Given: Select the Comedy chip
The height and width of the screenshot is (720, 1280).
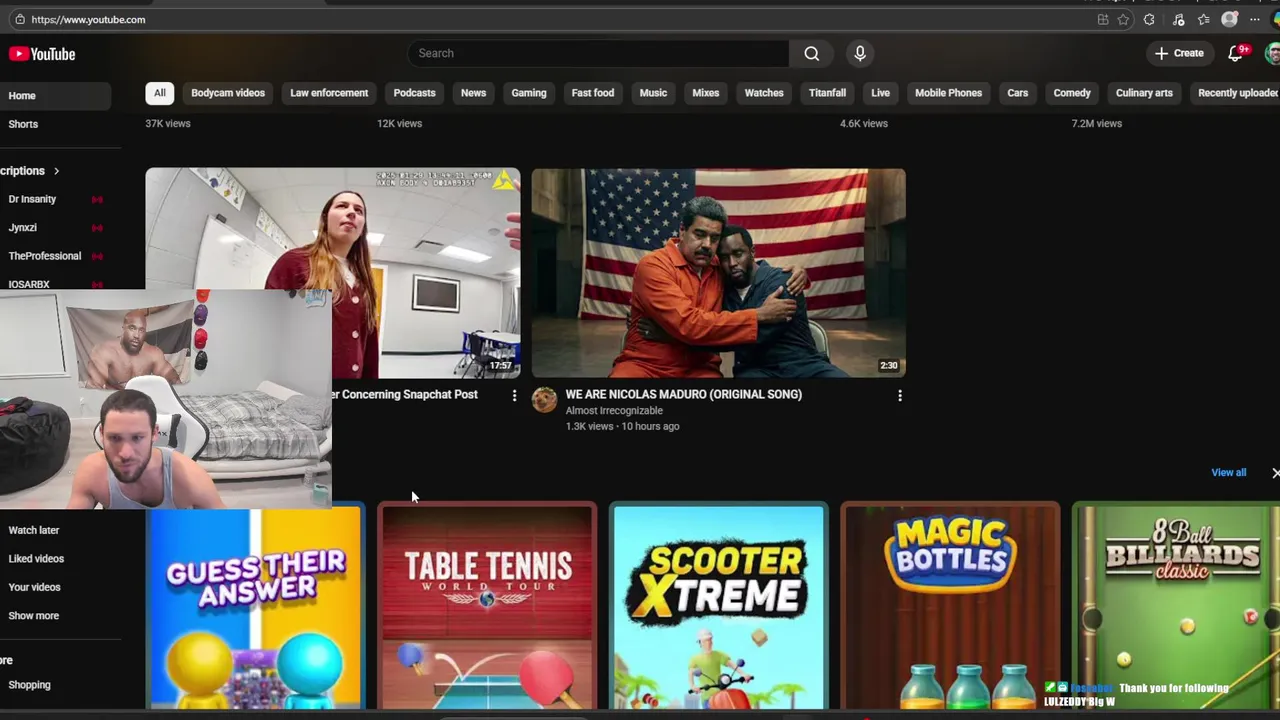Looking at the screenshot, I should coord(1072,93).
